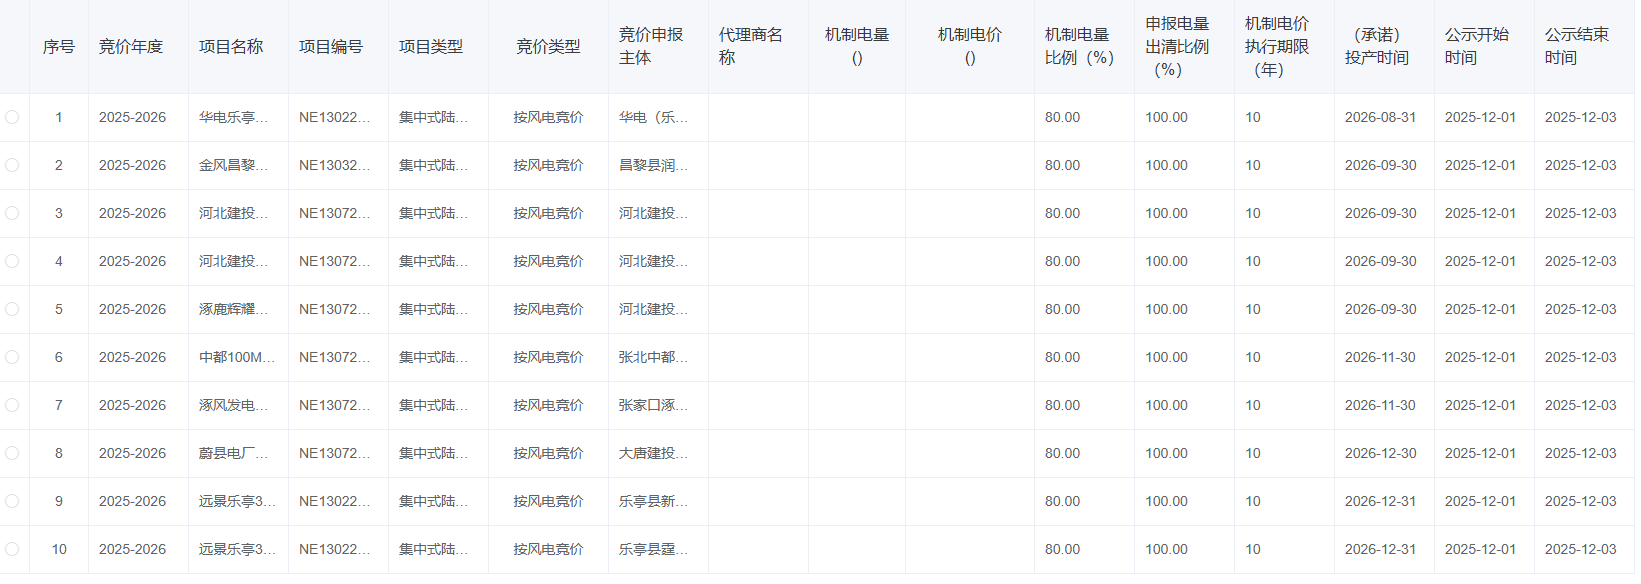Click production date 2026-12-31 in row 10
Image resolution: width=1641 pixels, height=584 pixels.
click(x=1380, y=549)
